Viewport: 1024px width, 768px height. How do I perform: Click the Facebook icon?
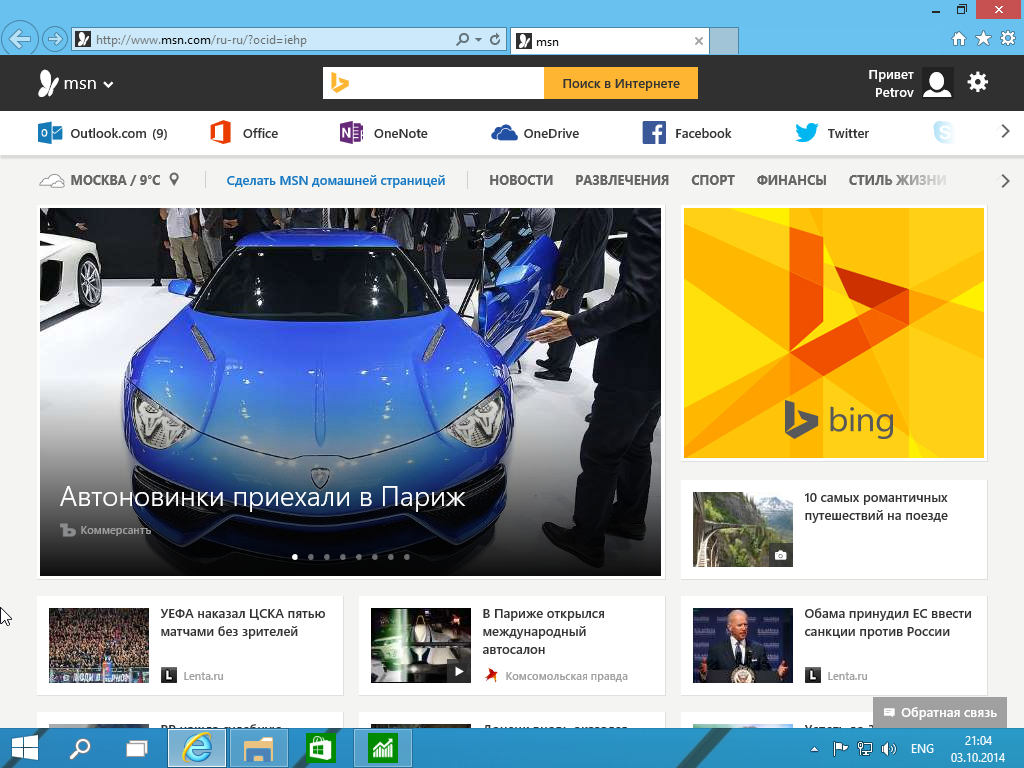(x=655, y=132)
